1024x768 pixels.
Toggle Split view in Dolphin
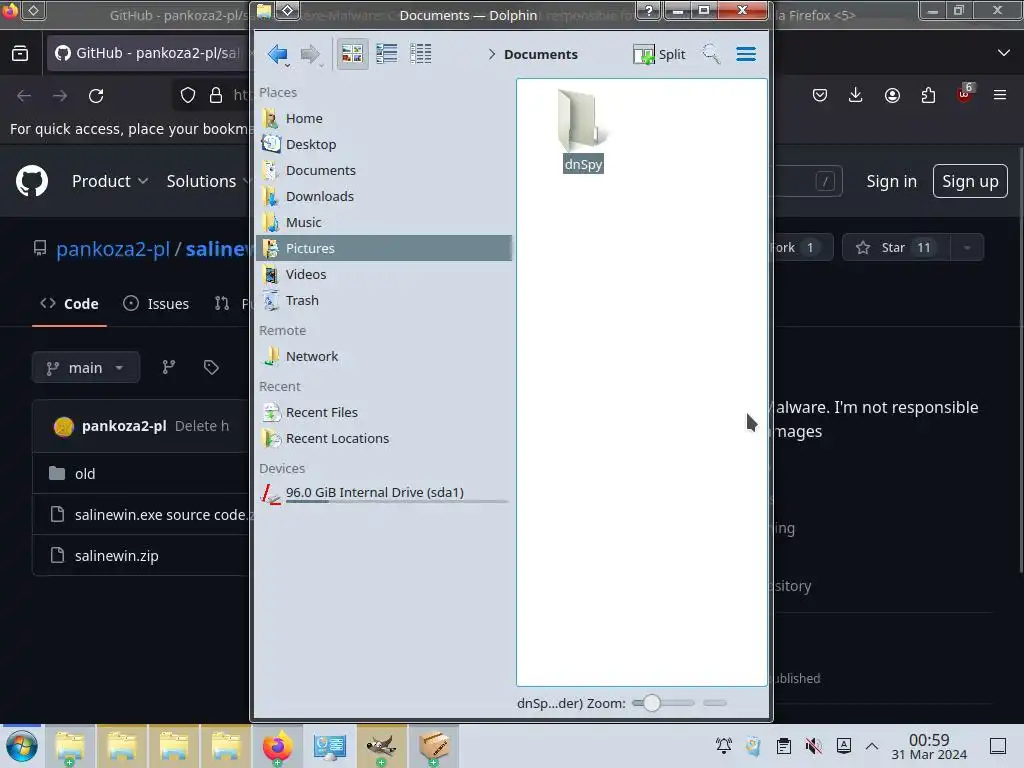point(660,54)
